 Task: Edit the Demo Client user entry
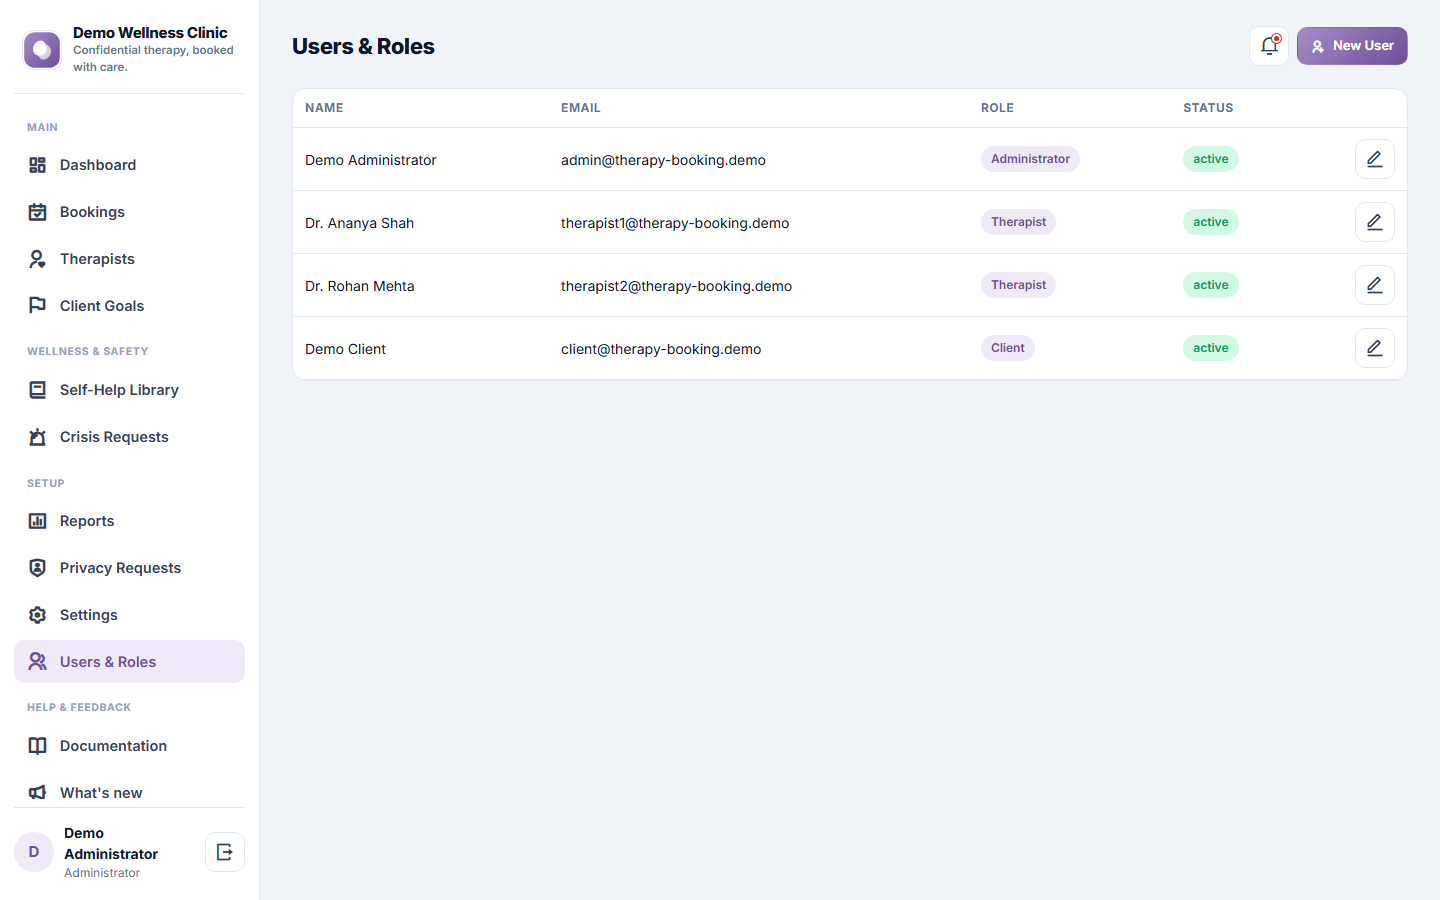click(x=1375, y=348)
